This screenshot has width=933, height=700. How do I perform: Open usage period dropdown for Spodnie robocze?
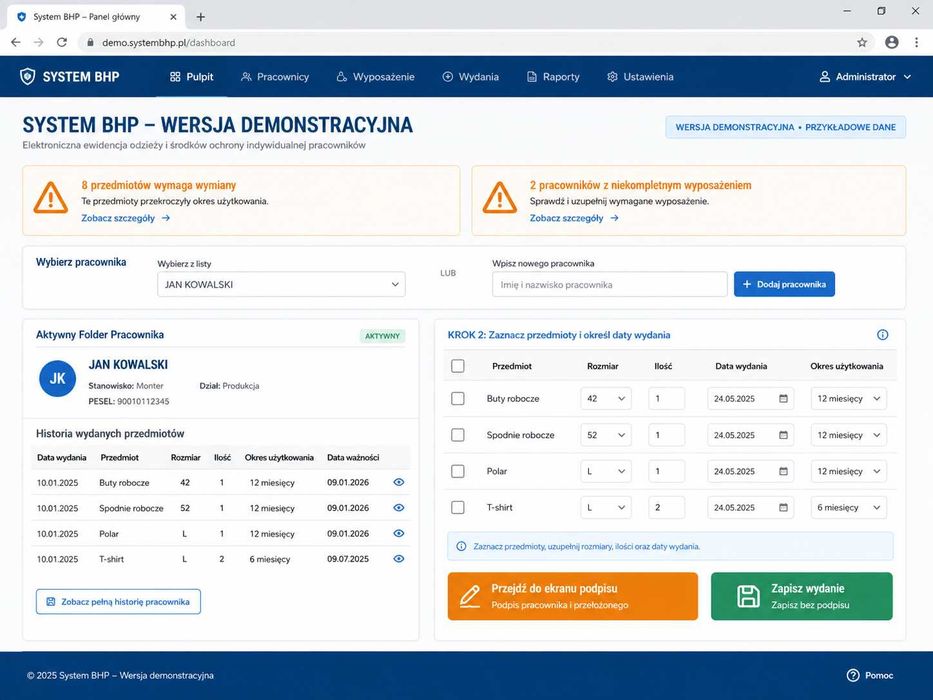pyautogui.click(x=849, y=435)
